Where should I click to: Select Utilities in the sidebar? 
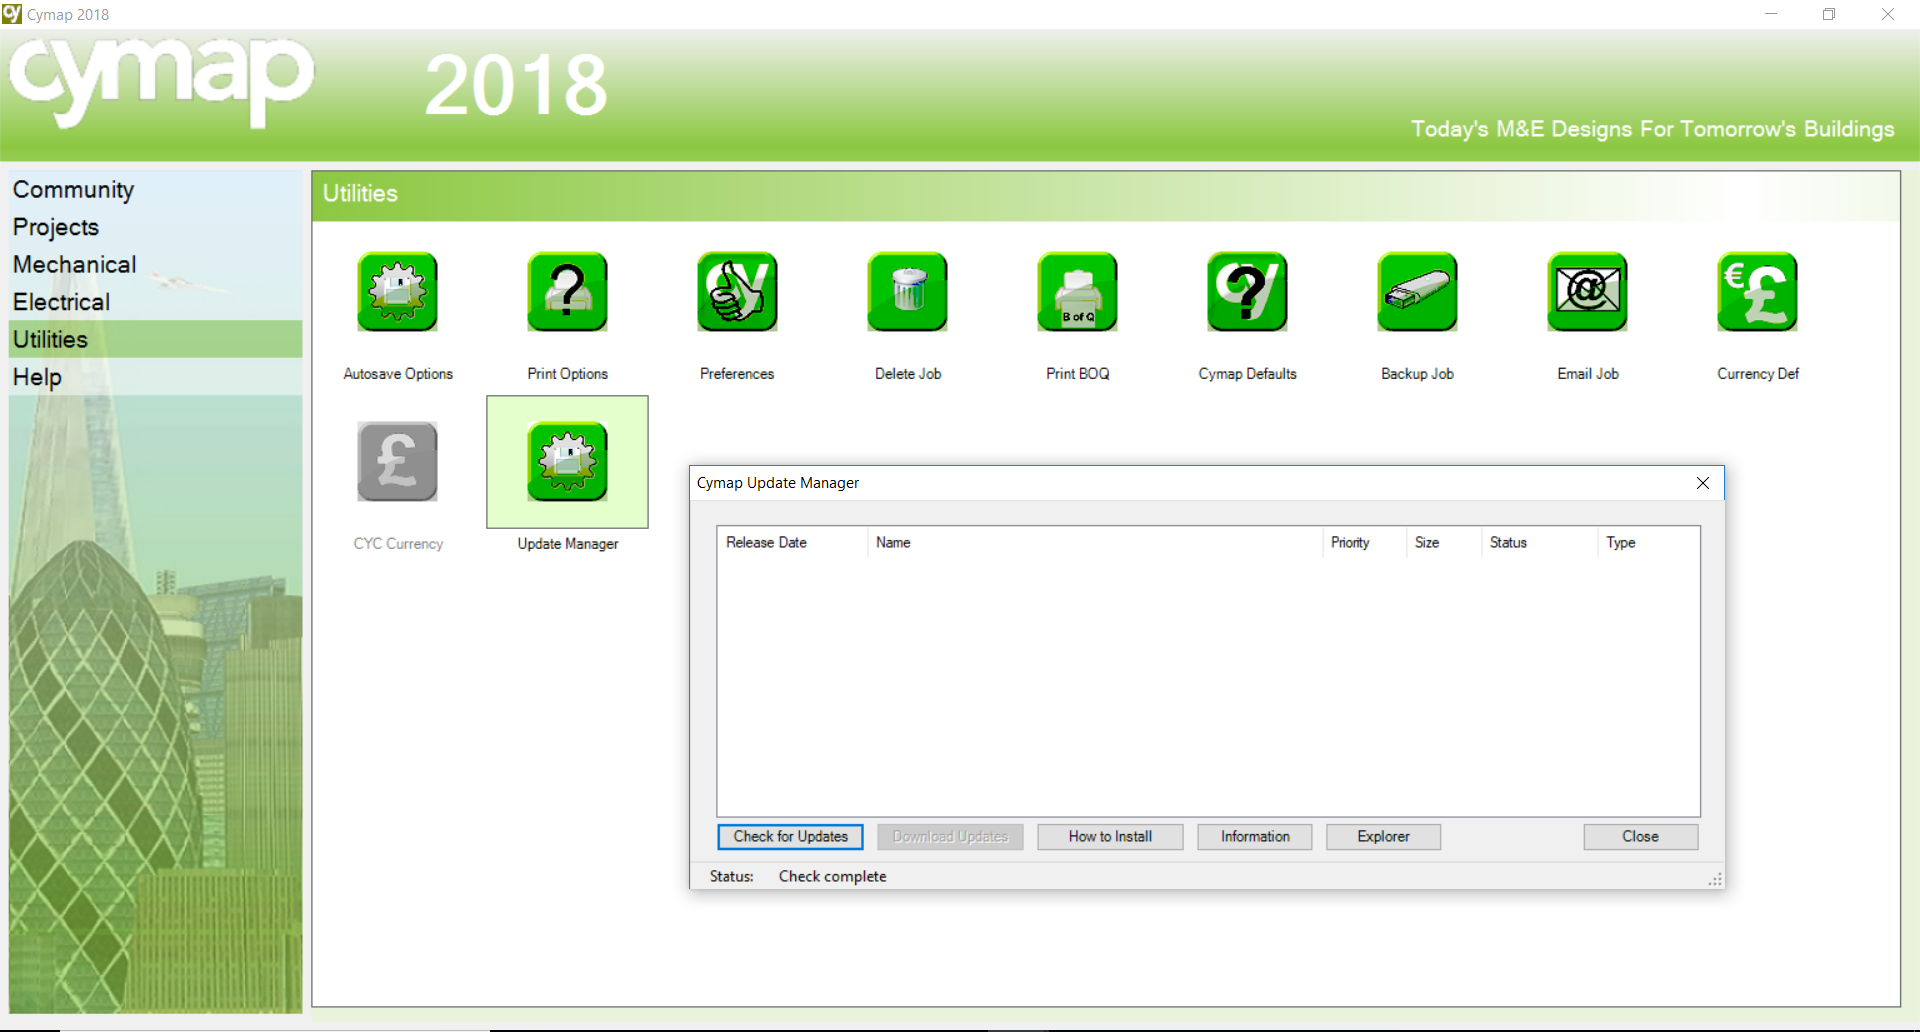click(155, 339)
